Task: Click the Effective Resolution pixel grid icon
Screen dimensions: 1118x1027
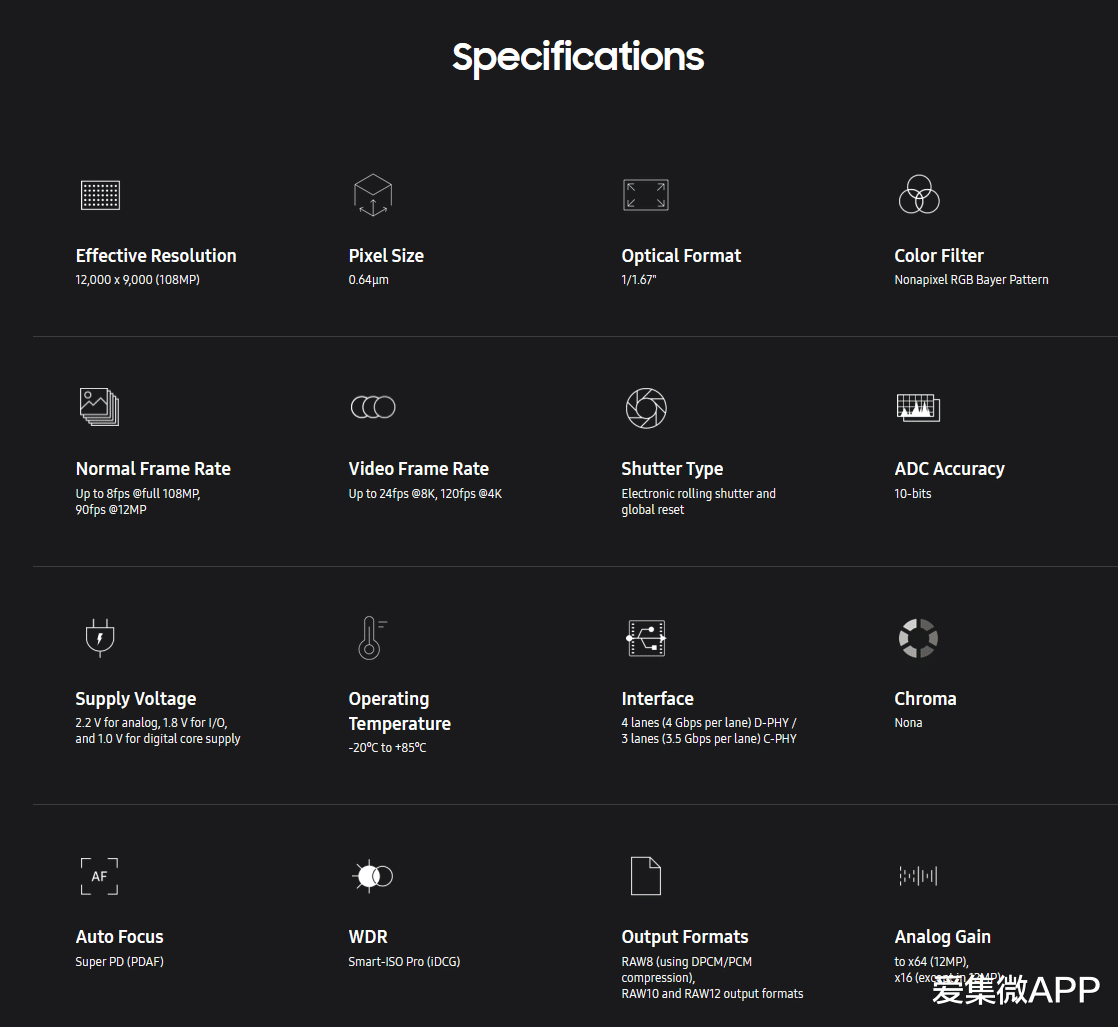Action: point(100,195)
